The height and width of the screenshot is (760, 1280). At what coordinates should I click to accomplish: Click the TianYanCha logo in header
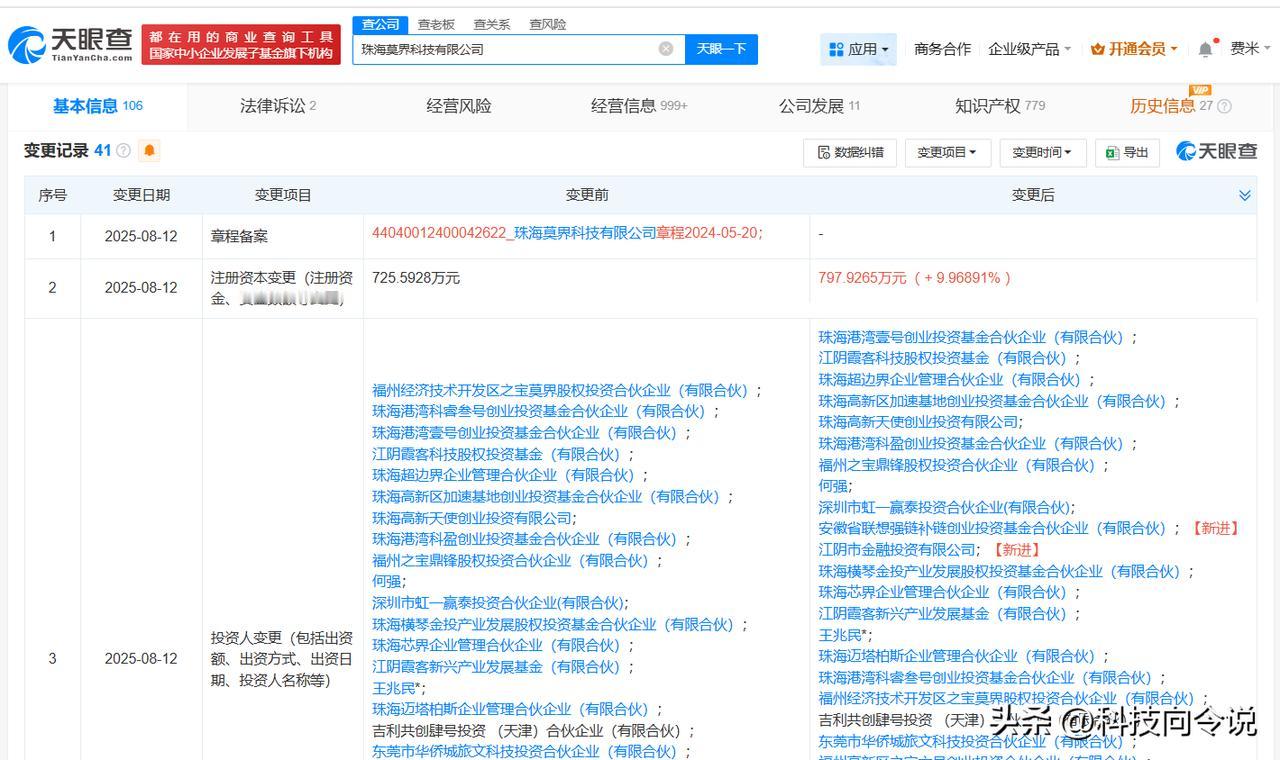[69, 44]
